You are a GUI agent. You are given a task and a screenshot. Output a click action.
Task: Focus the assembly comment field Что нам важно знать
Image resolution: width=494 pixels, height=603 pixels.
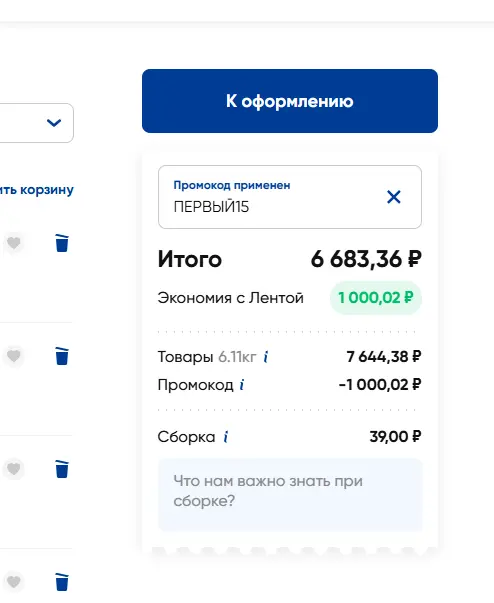pyautogui.click(x=290, y=495)
